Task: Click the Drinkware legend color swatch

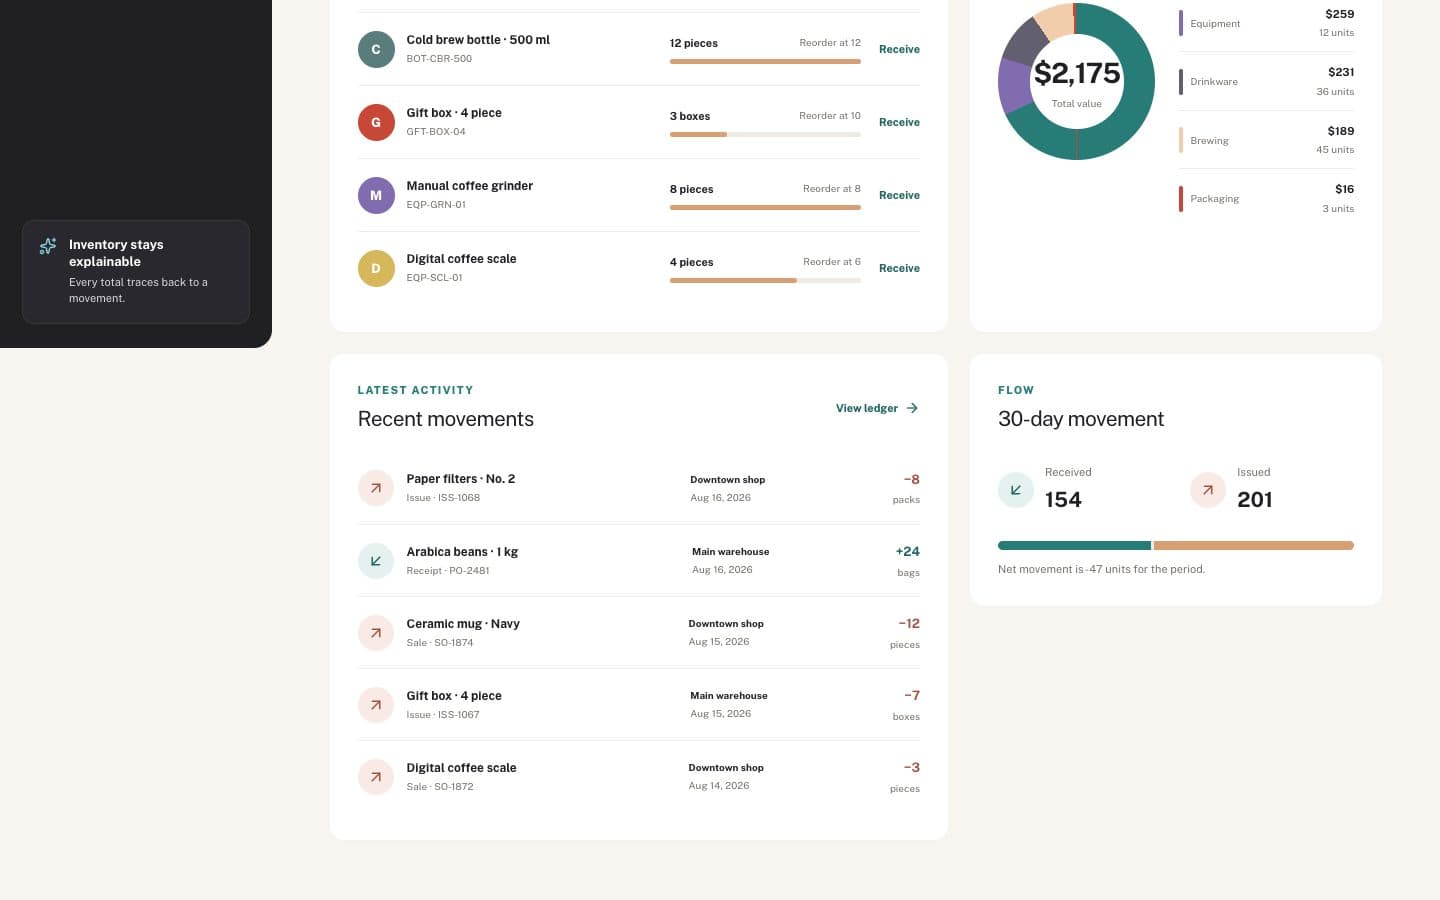Action: pos(1181,82)
